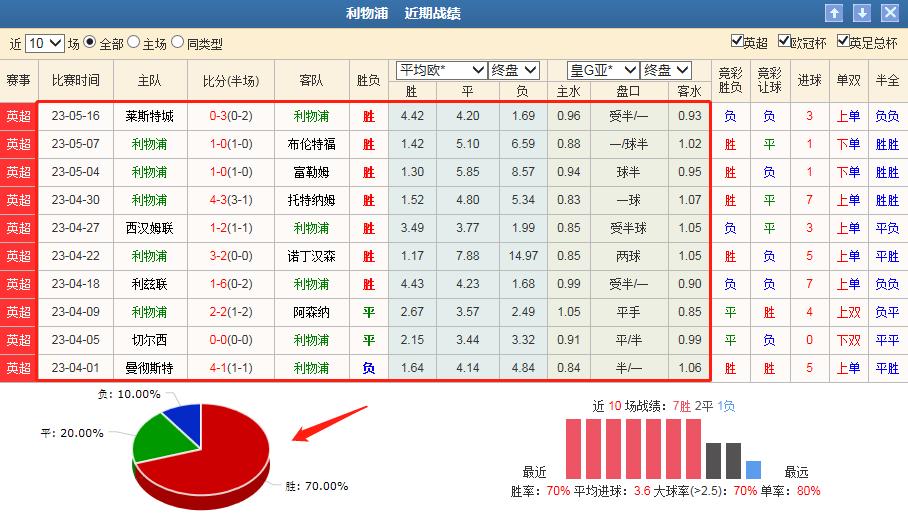
Task: Click the 英超 tag in the 23-05-16 row
Action: click(19, 116)
